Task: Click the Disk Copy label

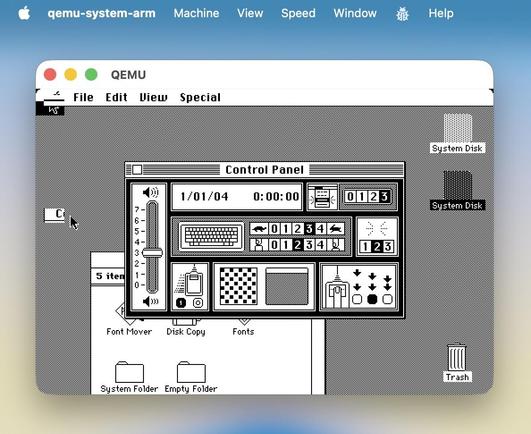Action: point(186,332)
